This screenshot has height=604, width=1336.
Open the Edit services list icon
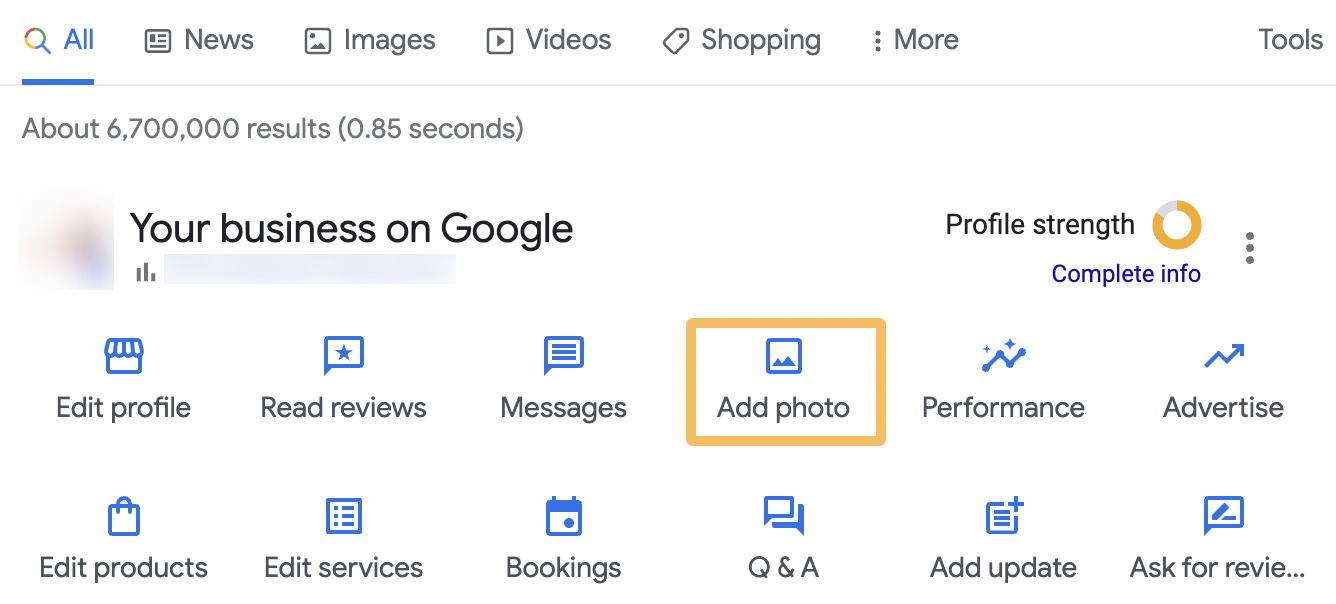coord(343,515)
